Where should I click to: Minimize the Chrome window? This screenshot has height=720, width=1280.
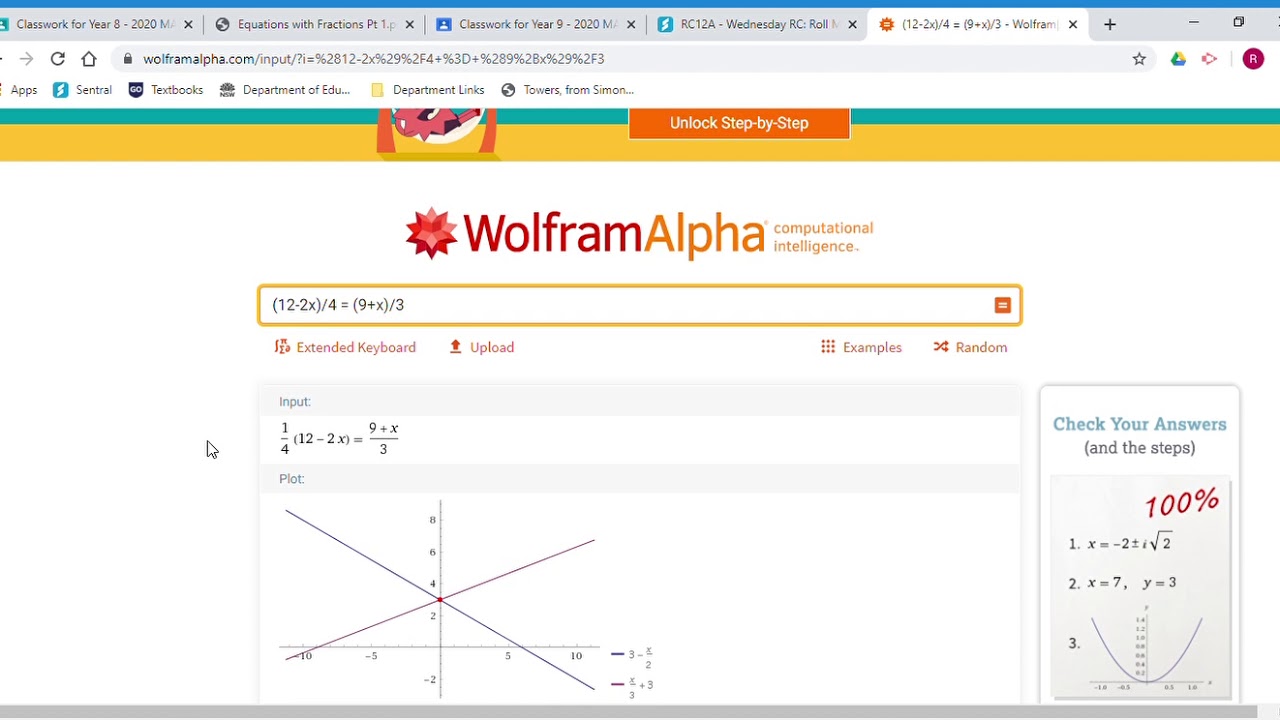(1193, 22)
